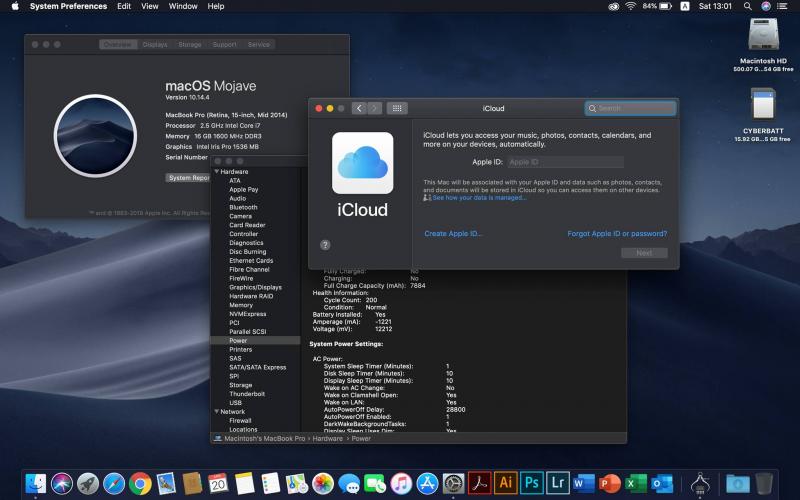The height and width of the screenshot is (500, 800).
Task: Open the Trash in the Dock
Action: click(764, 483)
